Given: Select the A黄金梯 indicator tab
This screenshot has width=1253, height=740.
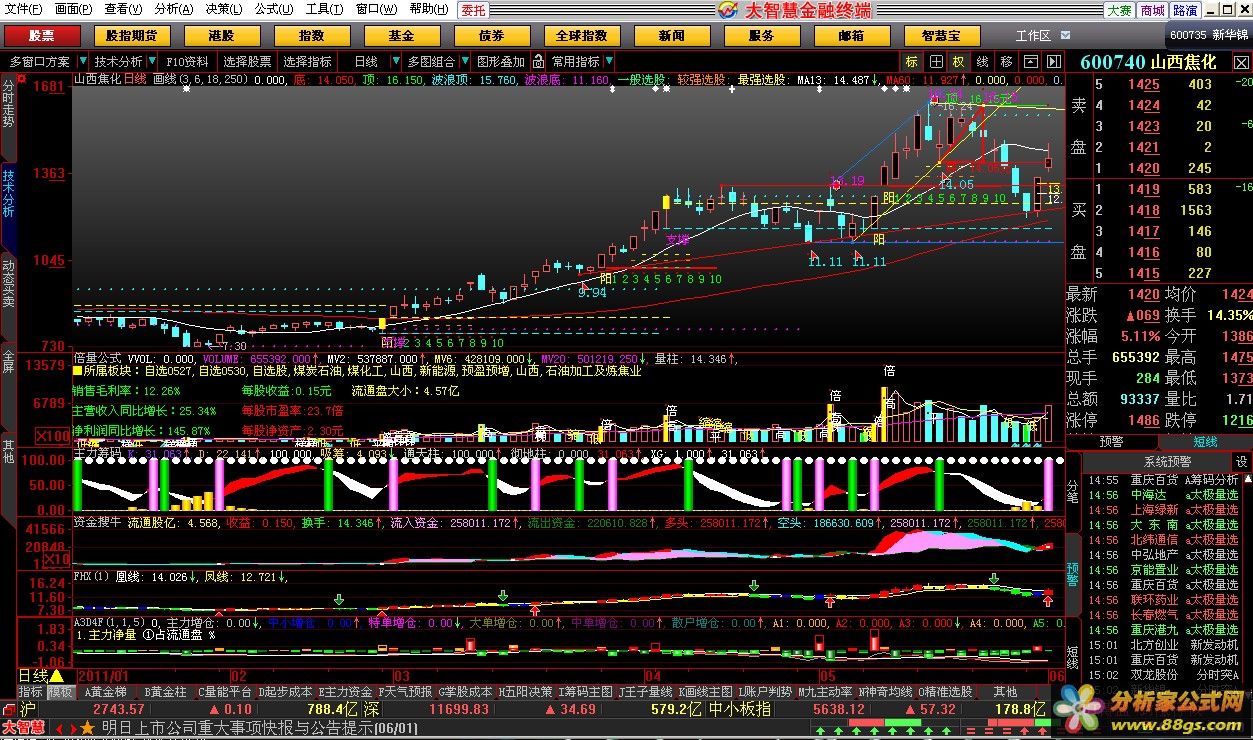Looking at the screenshot, I should pos(105,691).
